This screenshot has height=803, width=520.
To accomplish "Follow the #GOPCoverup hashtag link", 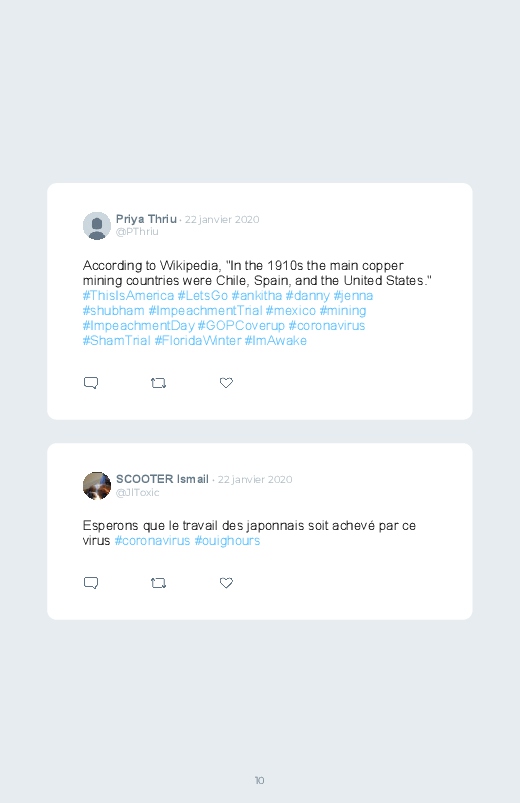I will pyautogui.click(x=241, y=326).
